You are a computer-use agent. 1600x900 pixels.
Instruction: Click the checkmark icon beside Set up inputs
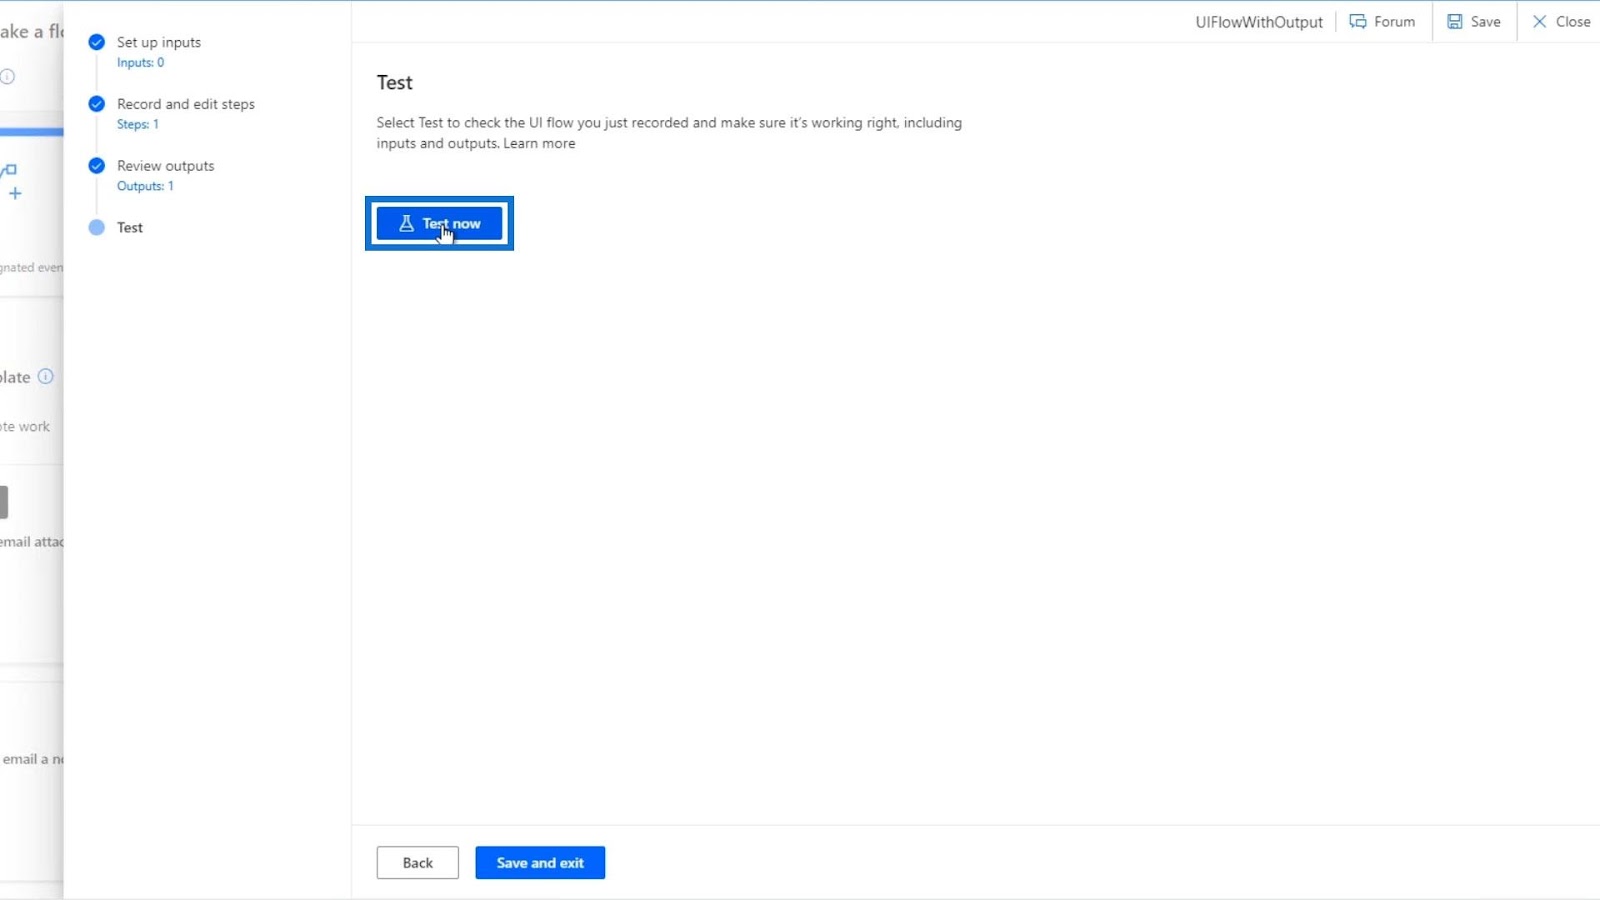pyautogui.click(x=97, y=42)
